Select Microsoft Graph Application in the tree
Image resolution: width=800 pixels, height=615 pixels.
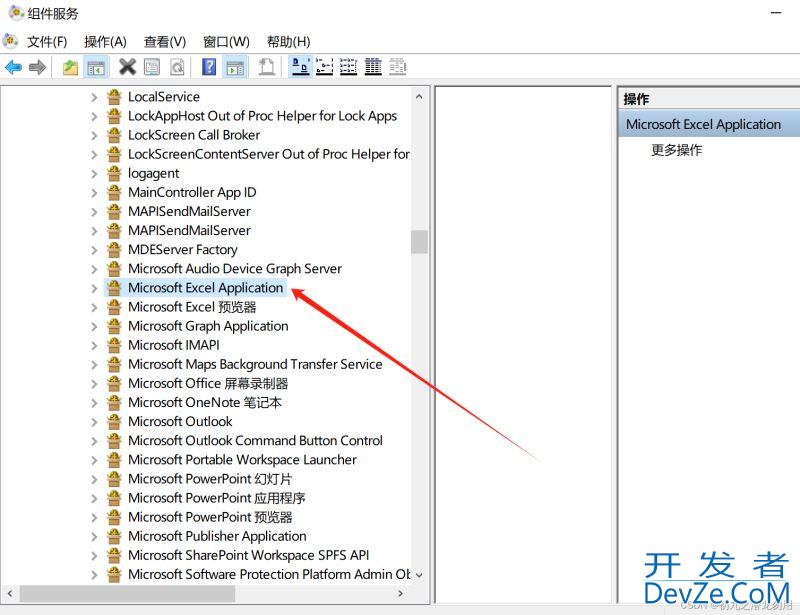(208, 326)
